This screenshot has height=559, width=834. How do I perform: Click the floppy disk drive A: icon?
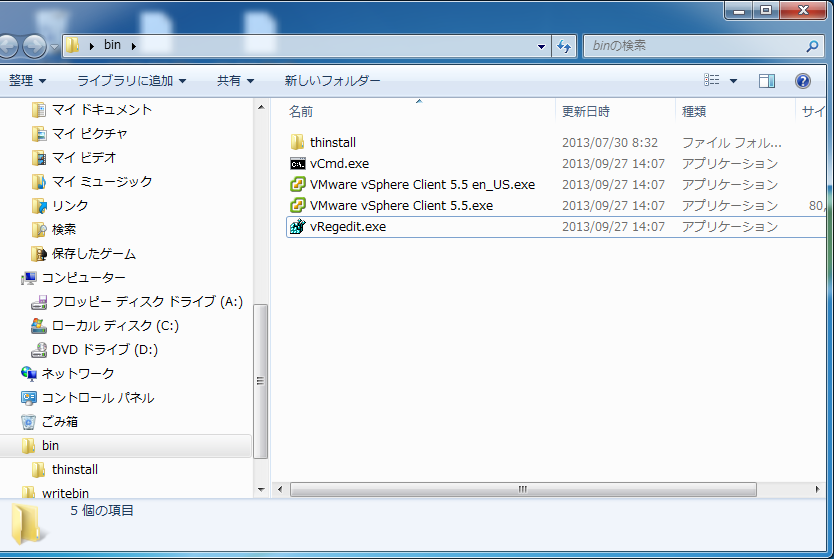coord(38,302)
